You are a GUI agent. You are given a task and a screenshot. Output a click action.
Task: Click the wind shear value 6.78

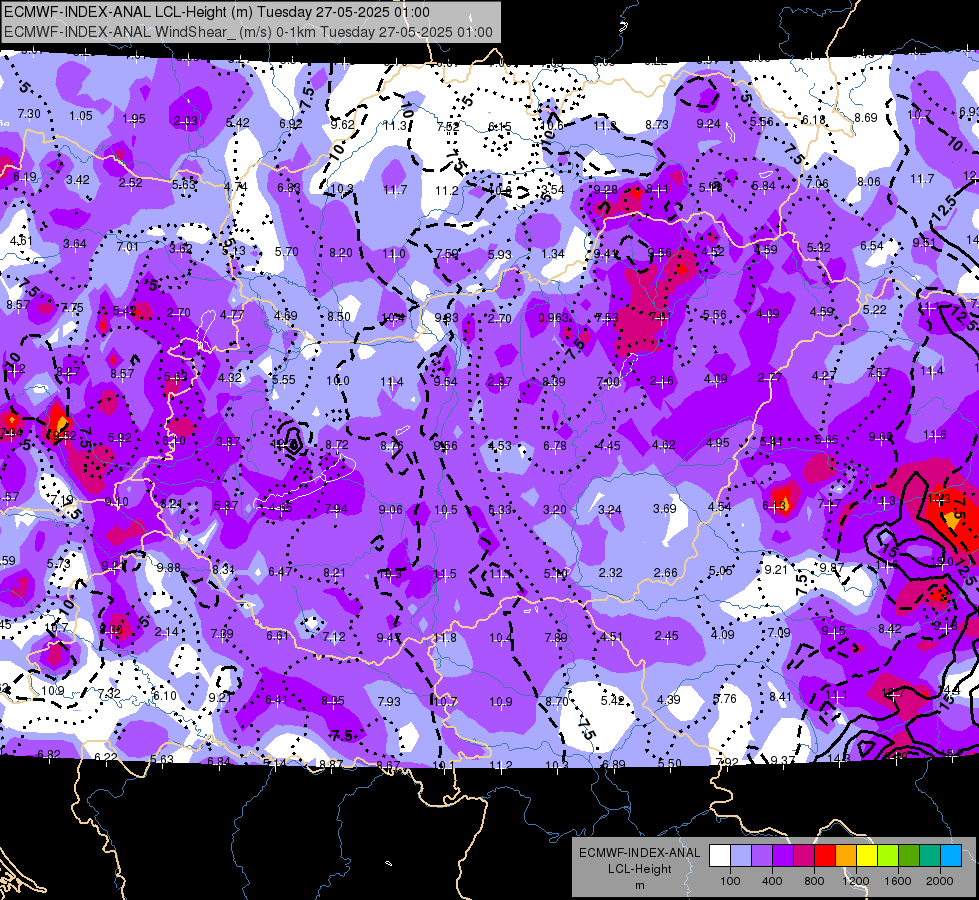tap(554, 445)
